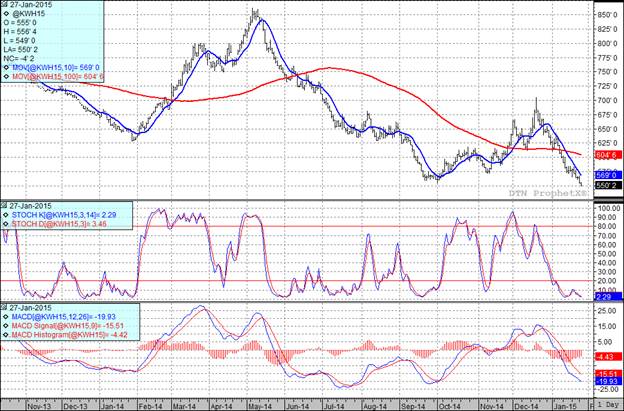Click the Dec-14 label on the time axis

click(x=527, y=406)
